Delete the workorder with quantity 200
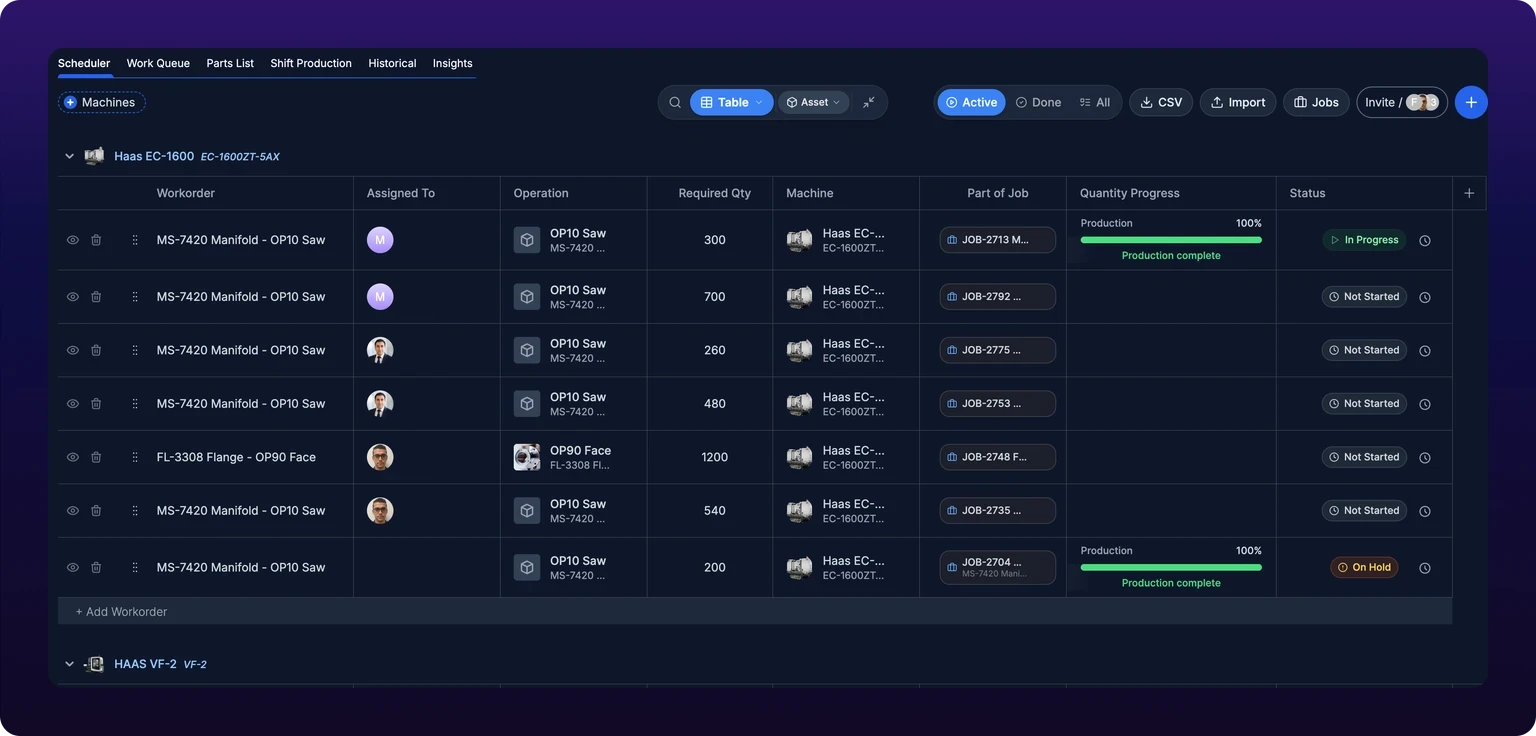Screen dimensions: 1536x736 tap(96, 567)
